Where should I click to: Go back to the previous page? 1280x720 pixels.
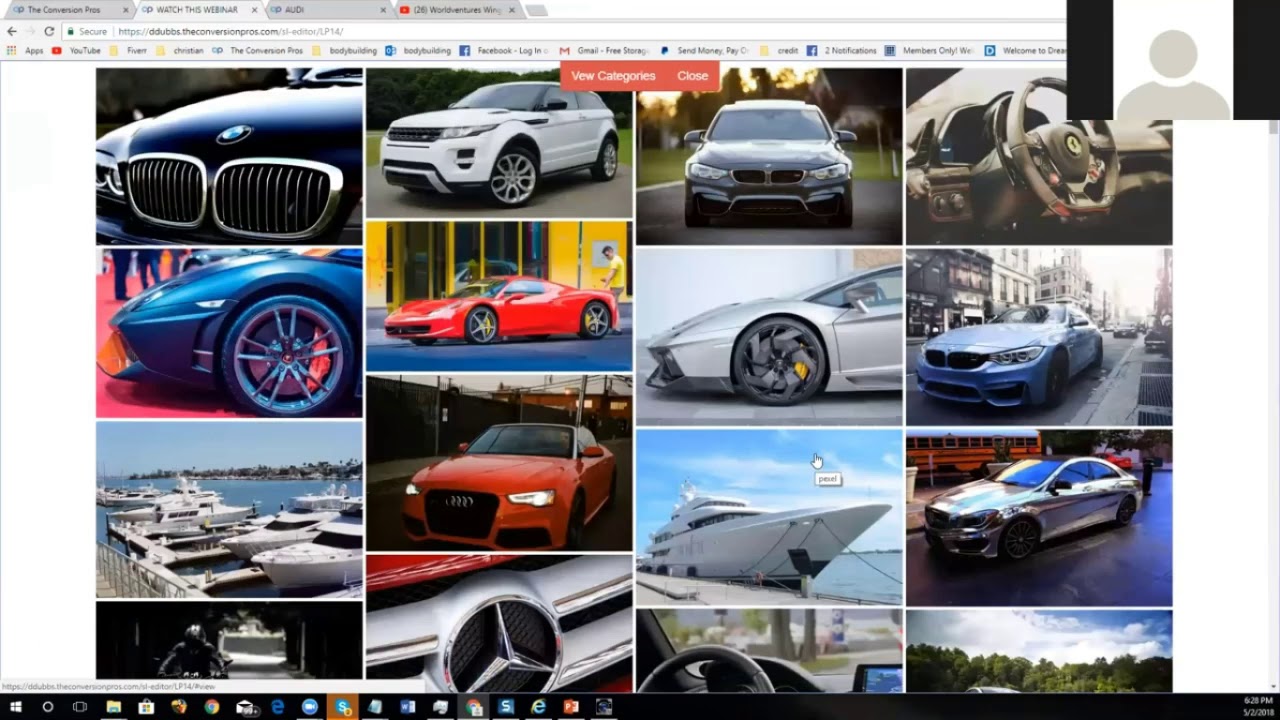pyautogui.click(x=12, y=31)
